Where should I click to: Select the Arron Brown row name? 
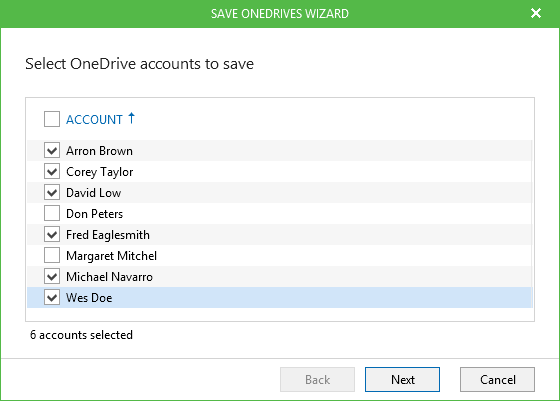pos(99,151)
